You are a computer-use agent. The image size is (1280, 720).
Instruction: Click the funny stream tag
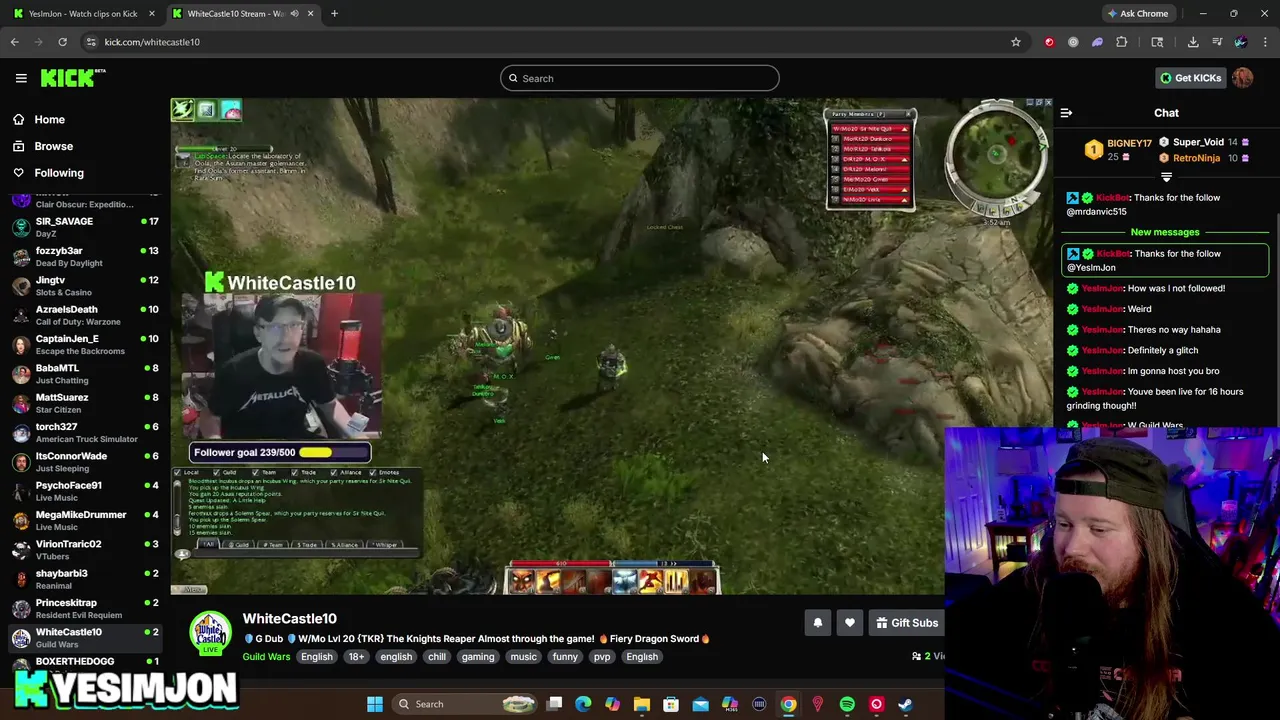click(x=565, y=657)
